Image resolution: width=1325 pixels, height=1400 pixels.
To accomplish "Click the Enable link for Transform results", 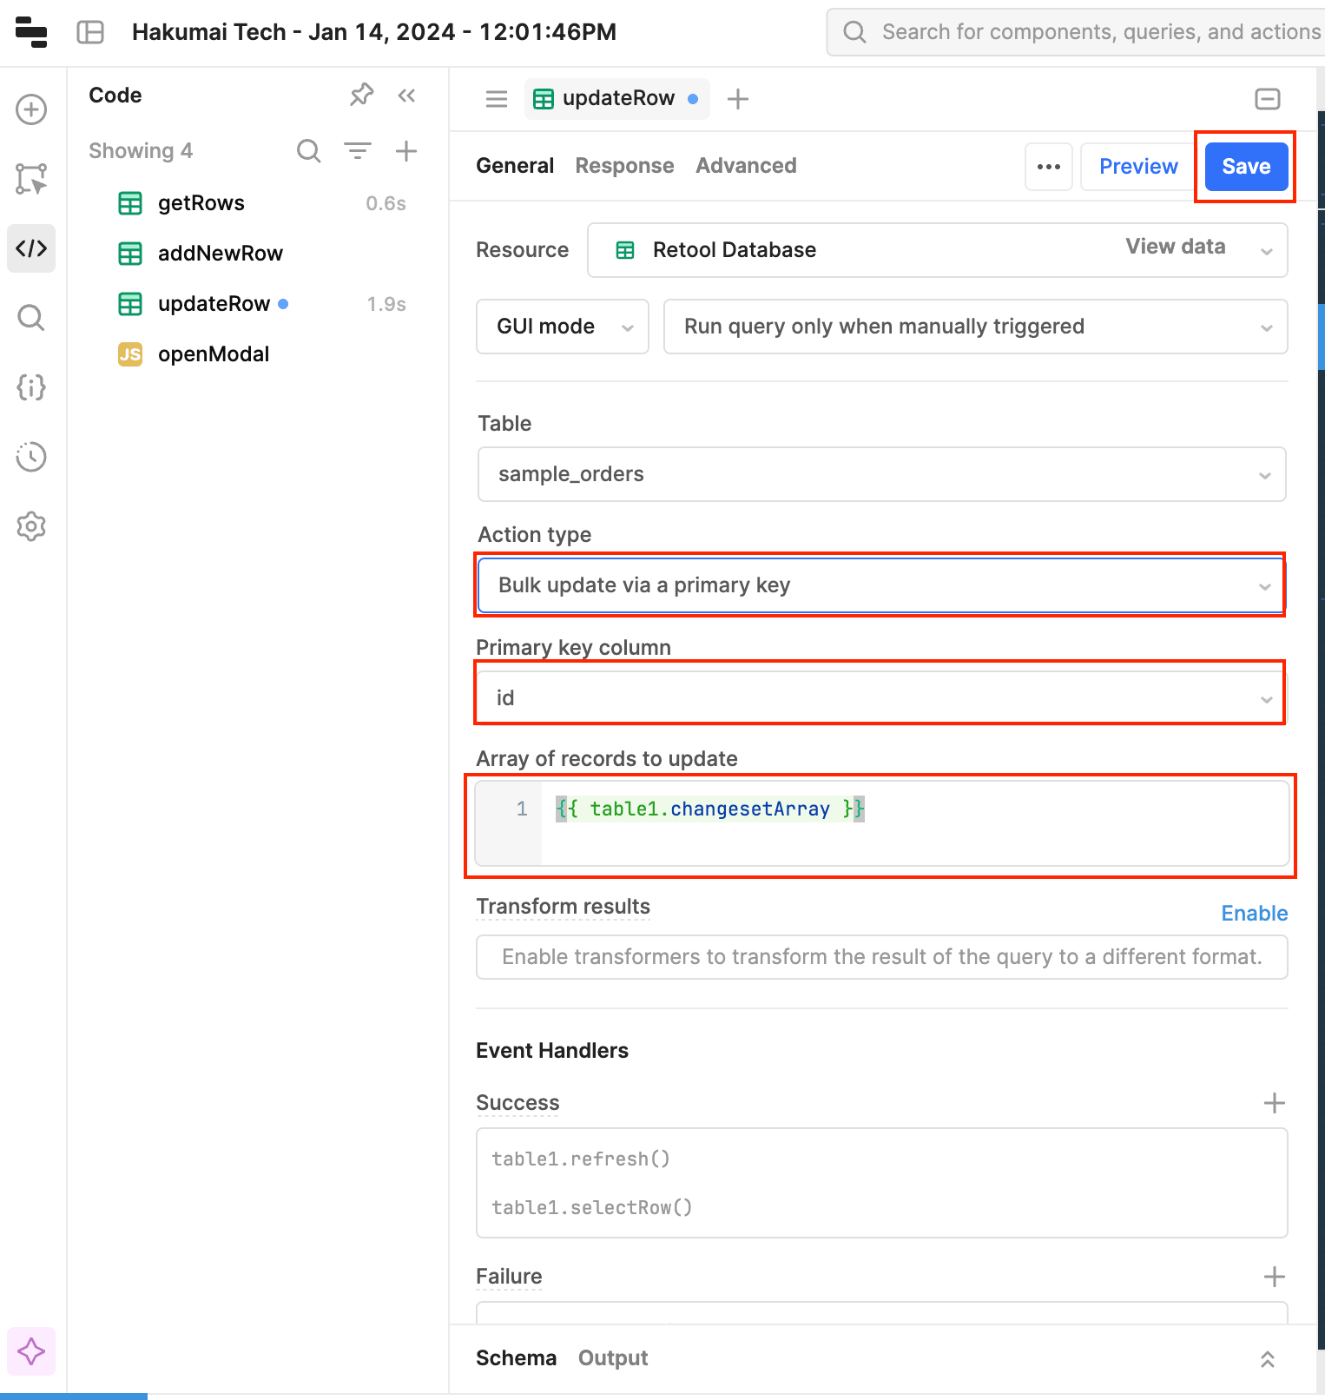I will pos(1254,913).
